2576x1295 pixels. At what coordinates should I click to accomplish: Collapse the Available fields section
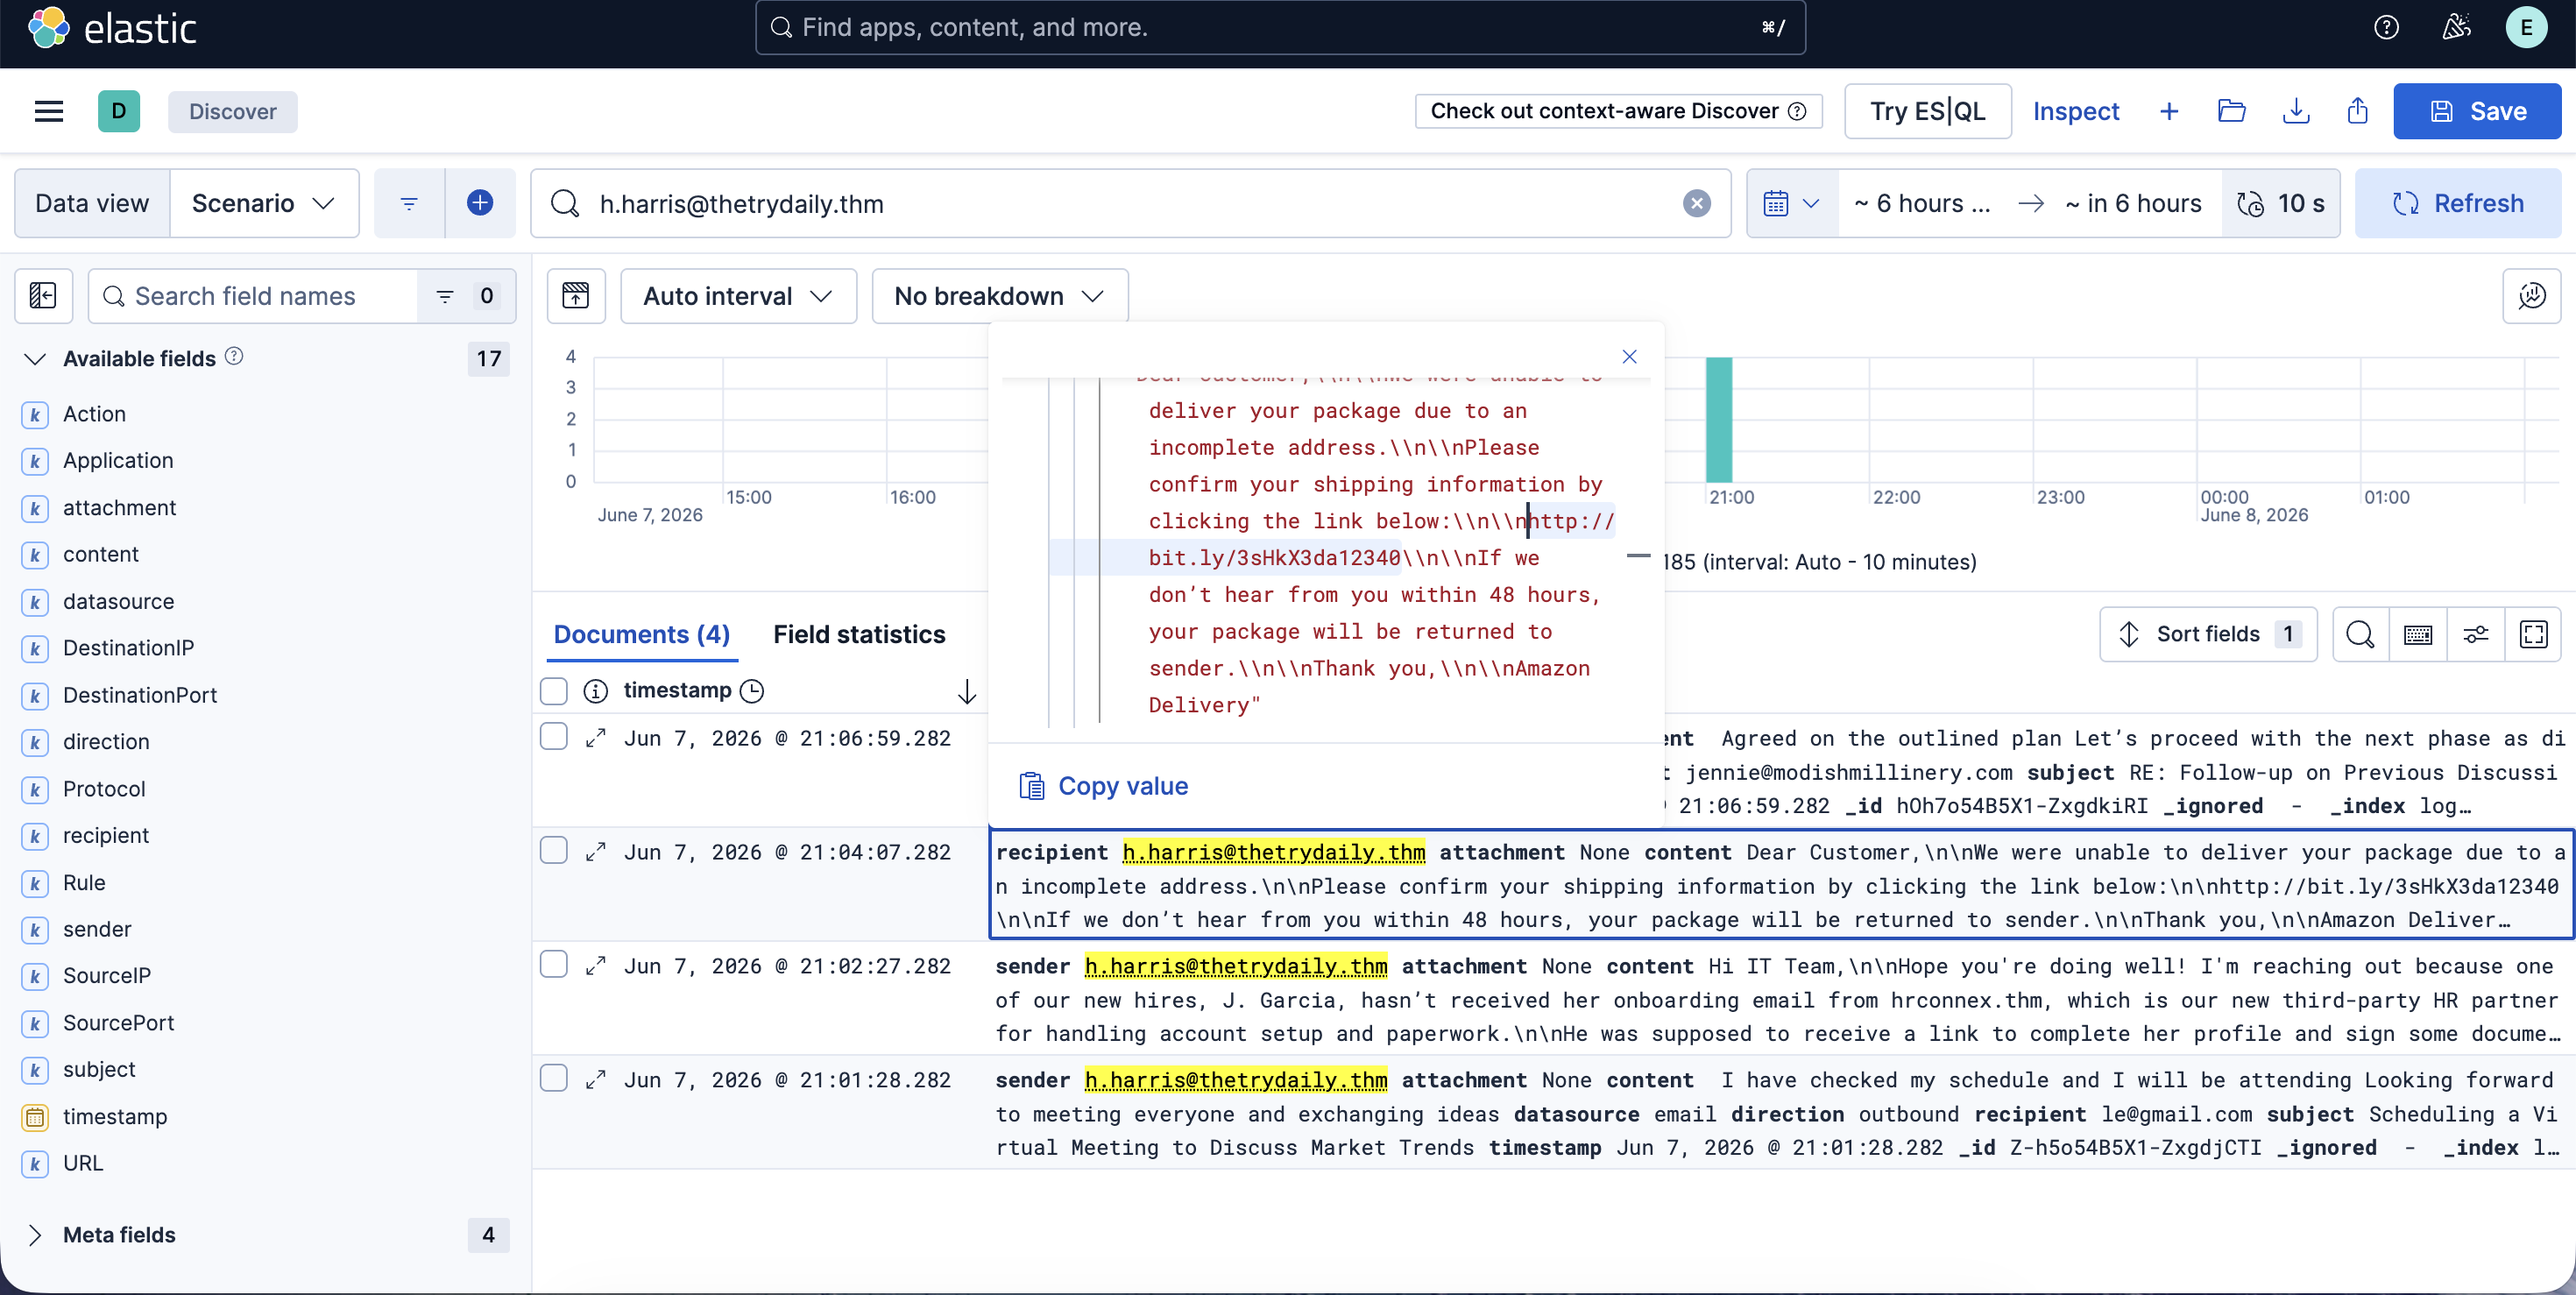click(35, 359)
